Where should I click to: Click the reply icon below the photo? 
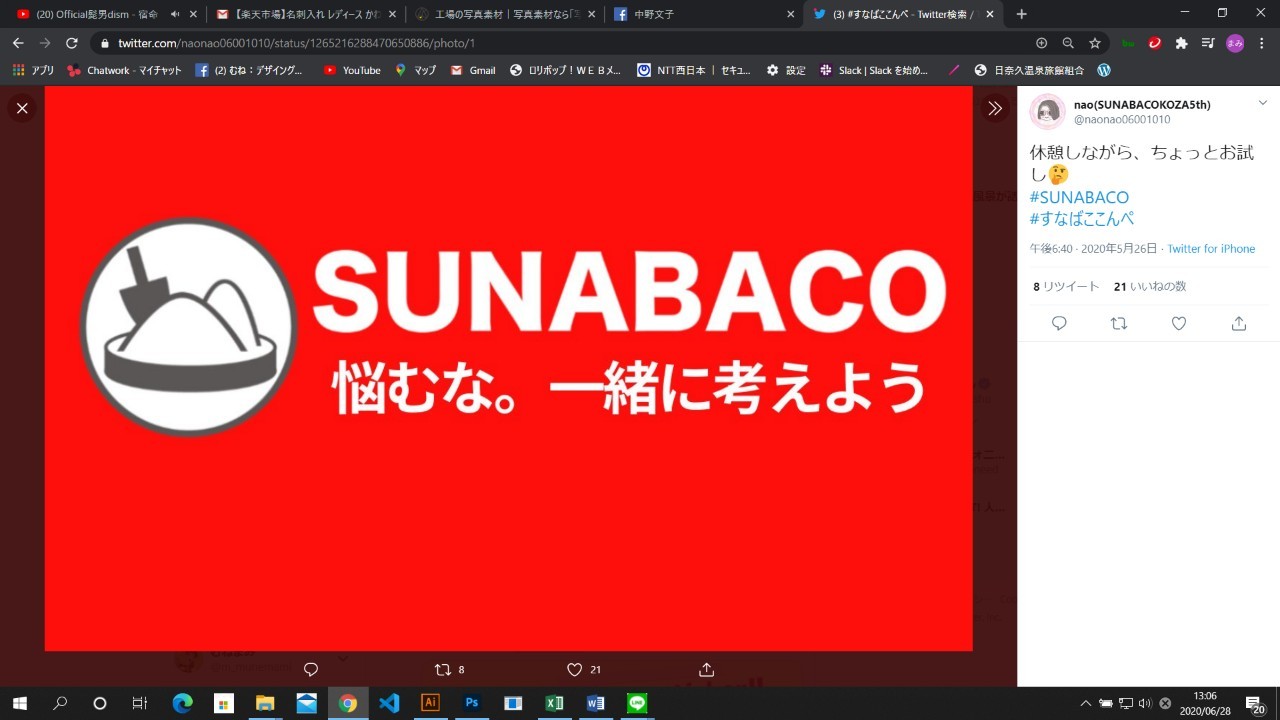(310, 669)
